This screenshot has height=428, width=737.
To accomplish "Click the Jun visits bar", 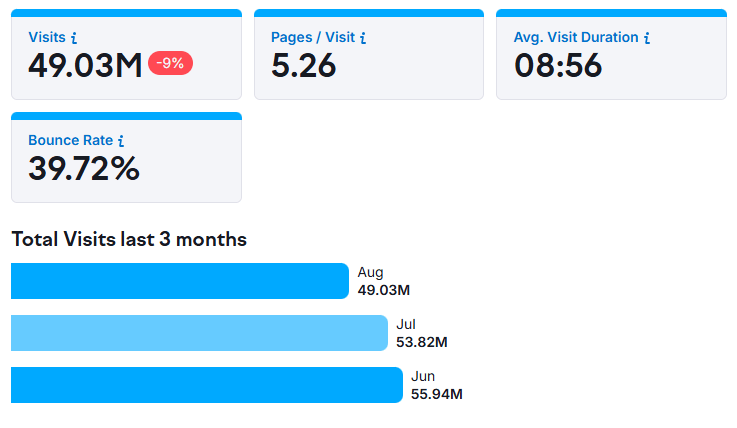I will click(x=206, y=385).
